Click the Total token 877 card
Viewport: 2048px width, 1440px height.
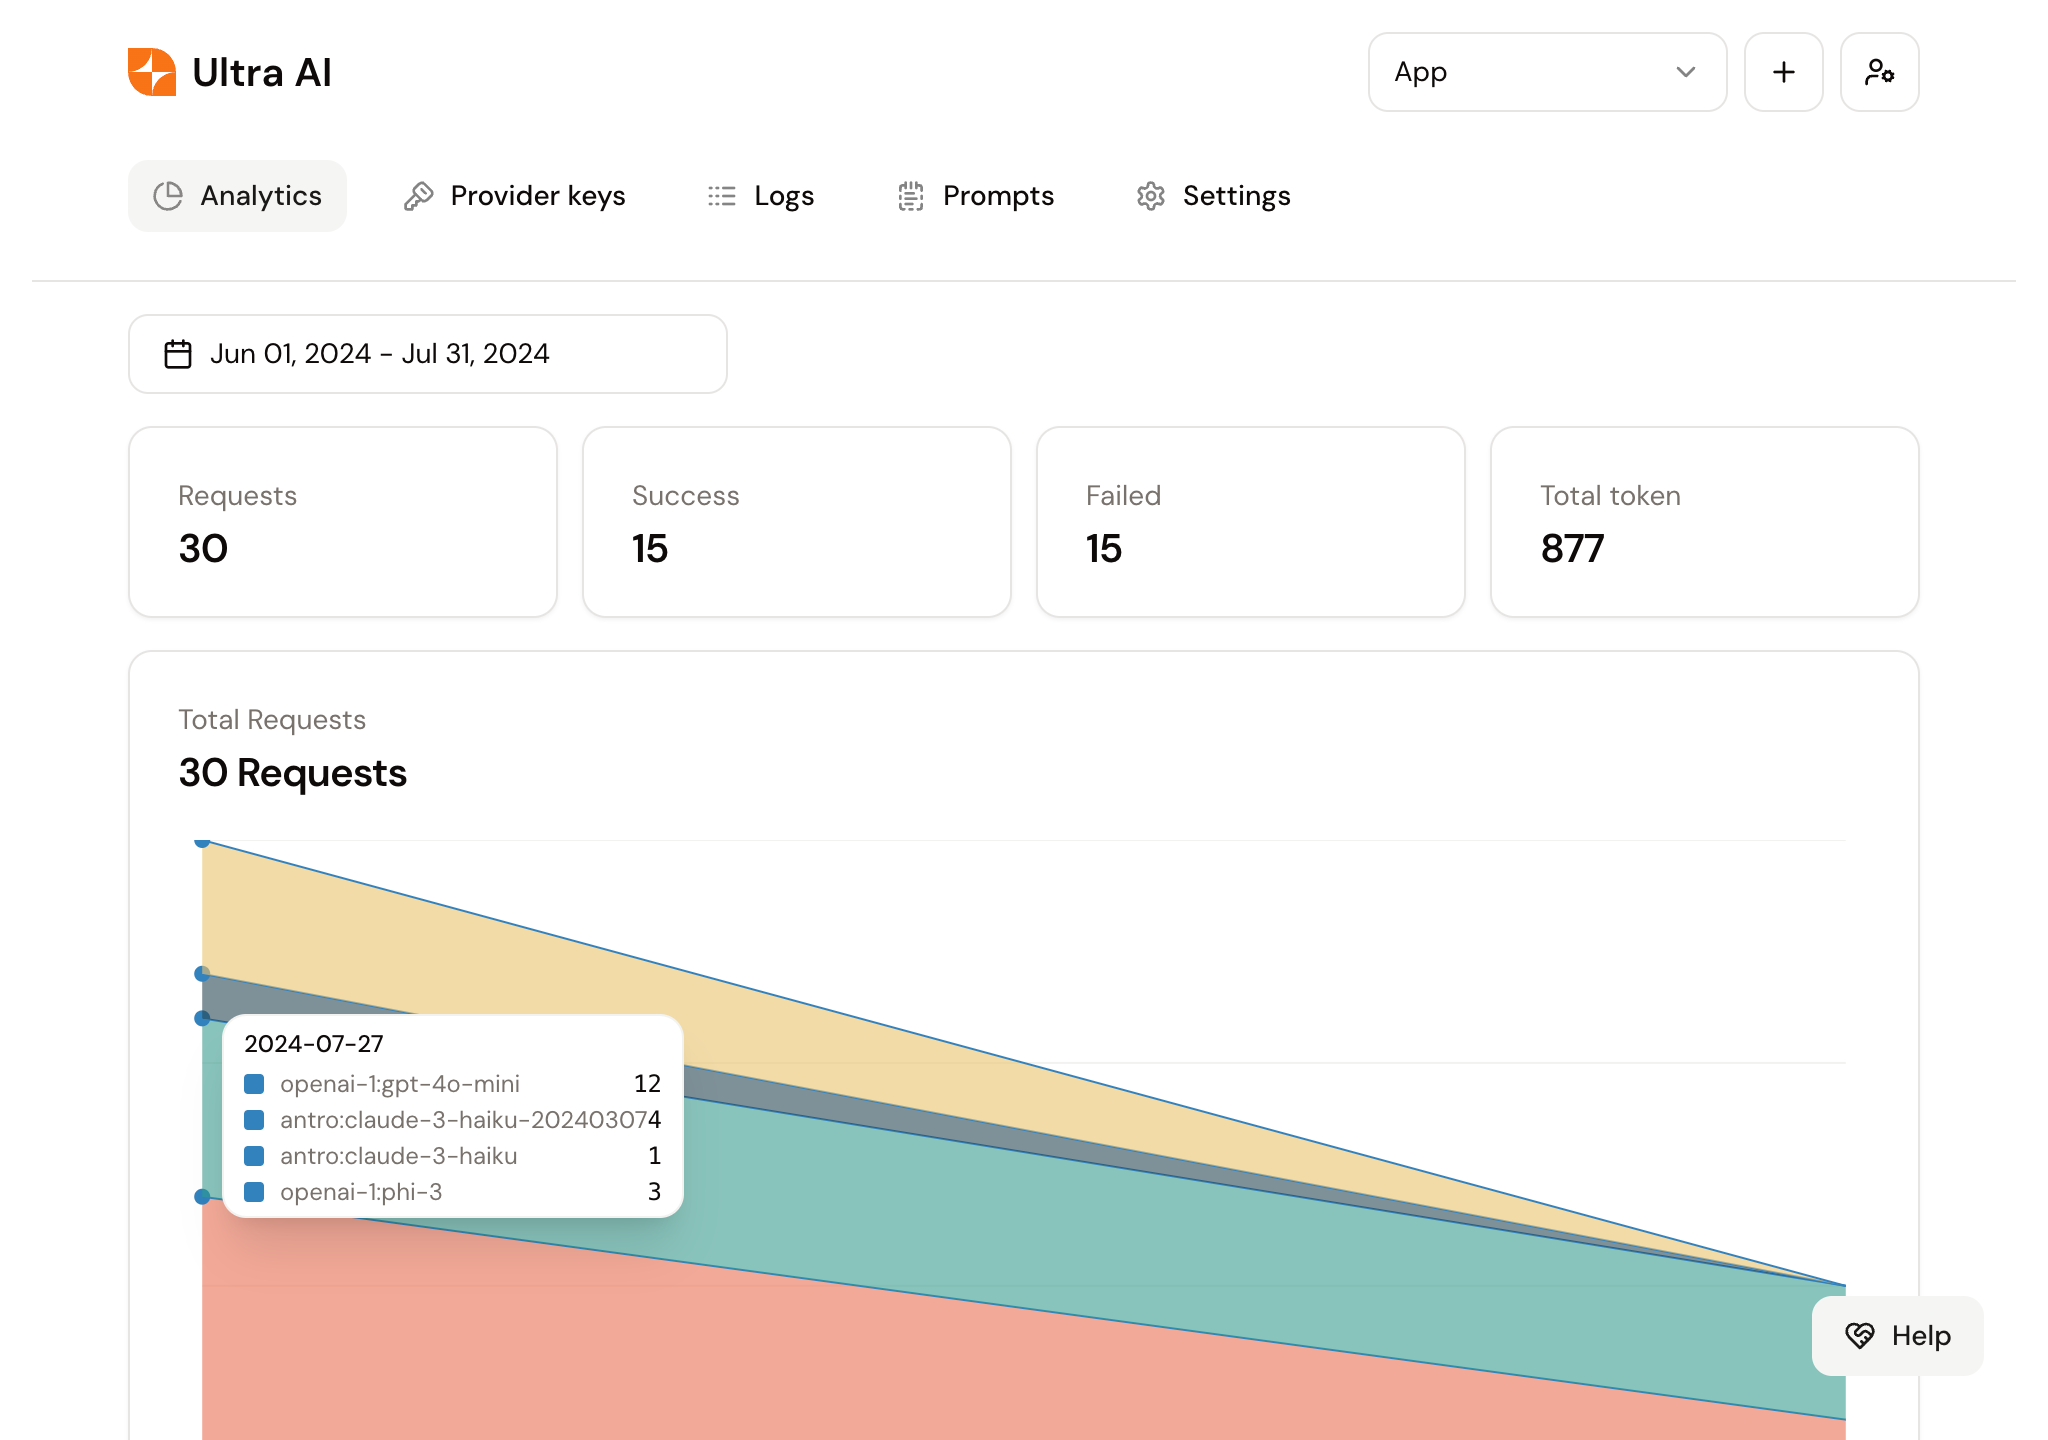coord(1704,522)
